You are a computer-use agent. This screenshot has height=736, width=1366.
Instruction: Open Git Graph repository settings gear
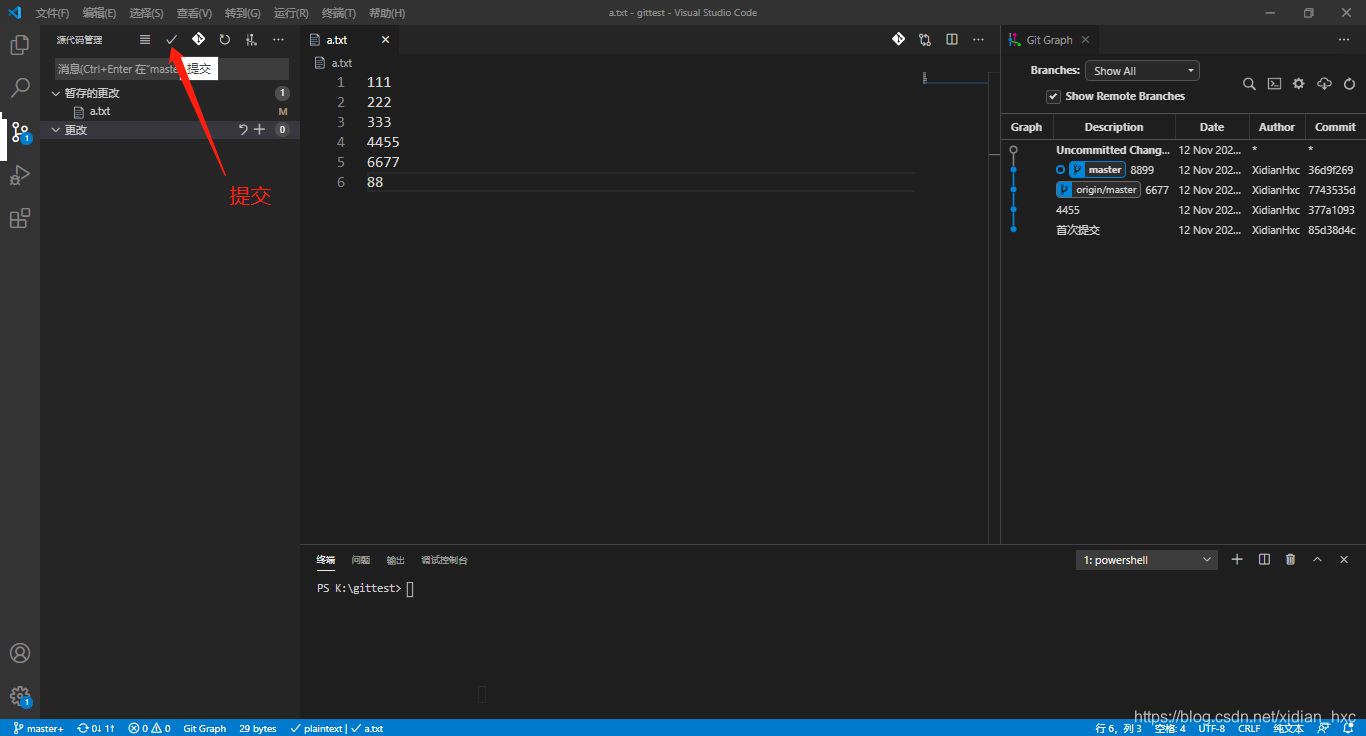(1299, 84)
